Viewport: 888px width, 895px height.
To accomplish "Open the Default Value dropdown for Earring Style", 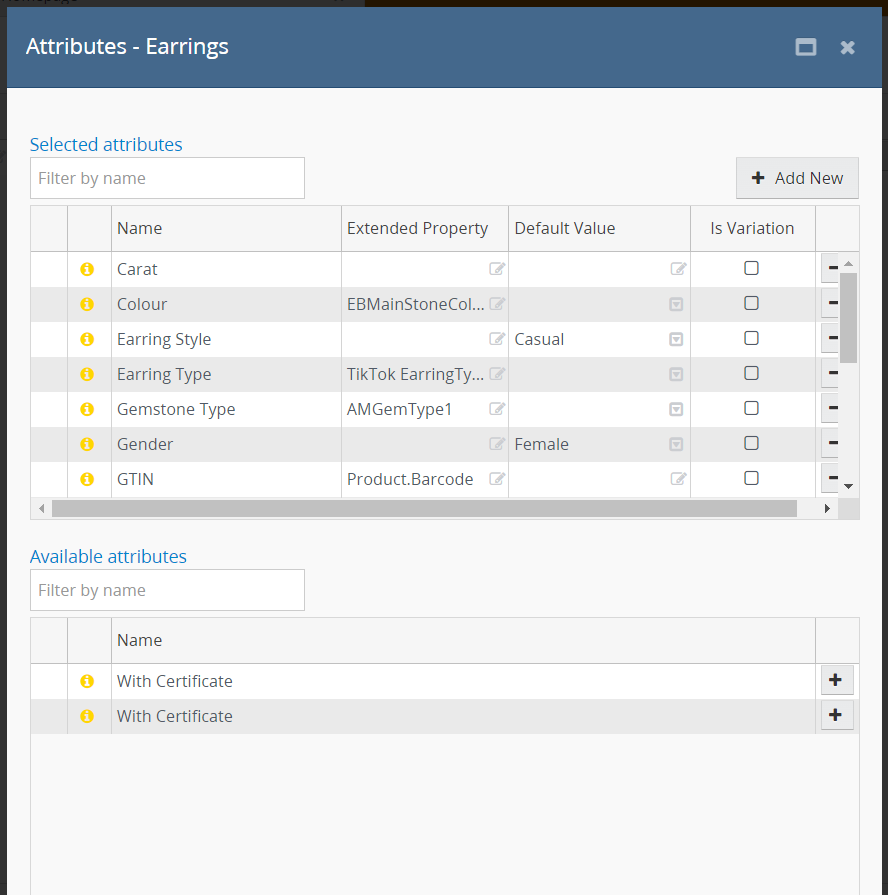I will [x=676, y=339].
